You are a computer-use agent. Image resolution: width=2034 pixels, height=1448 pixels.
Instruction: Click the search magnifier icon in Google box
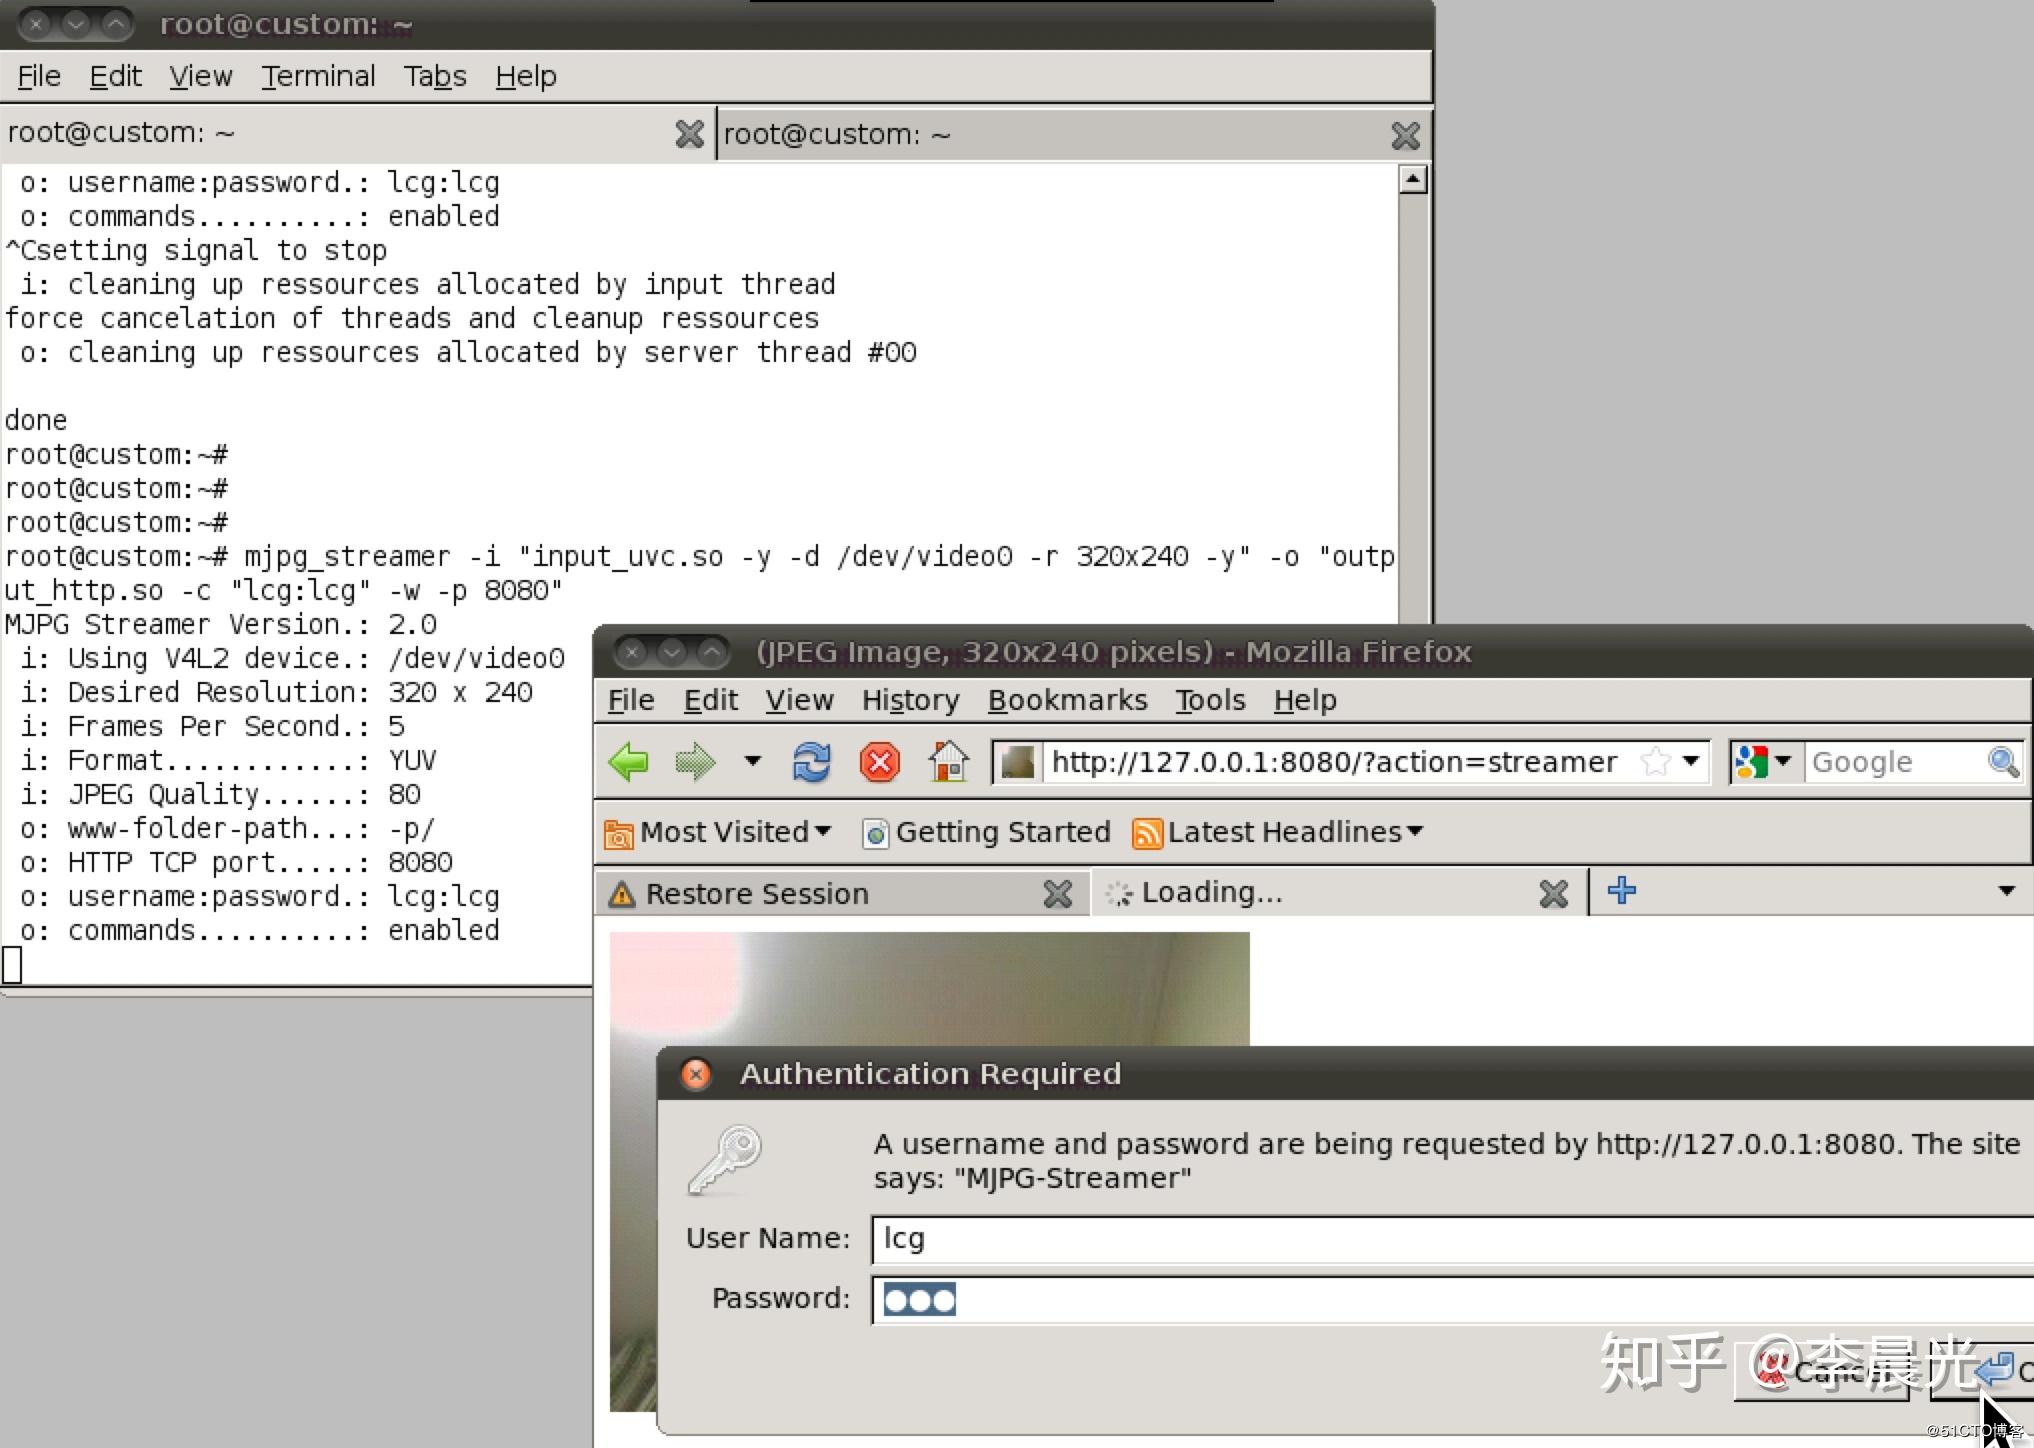point(2002,762)
